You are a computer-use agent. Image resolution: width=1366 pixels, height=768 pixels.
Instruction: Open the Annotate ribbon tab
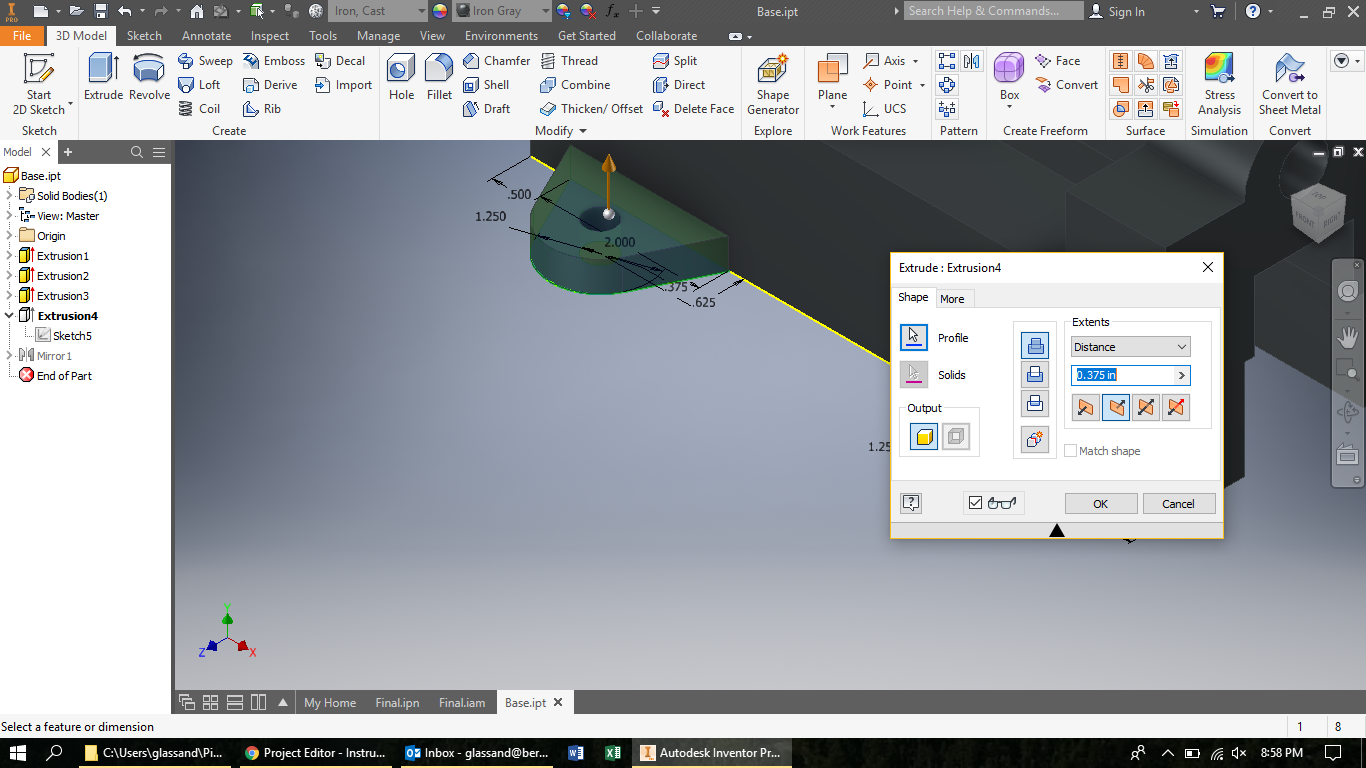(207, 36)
